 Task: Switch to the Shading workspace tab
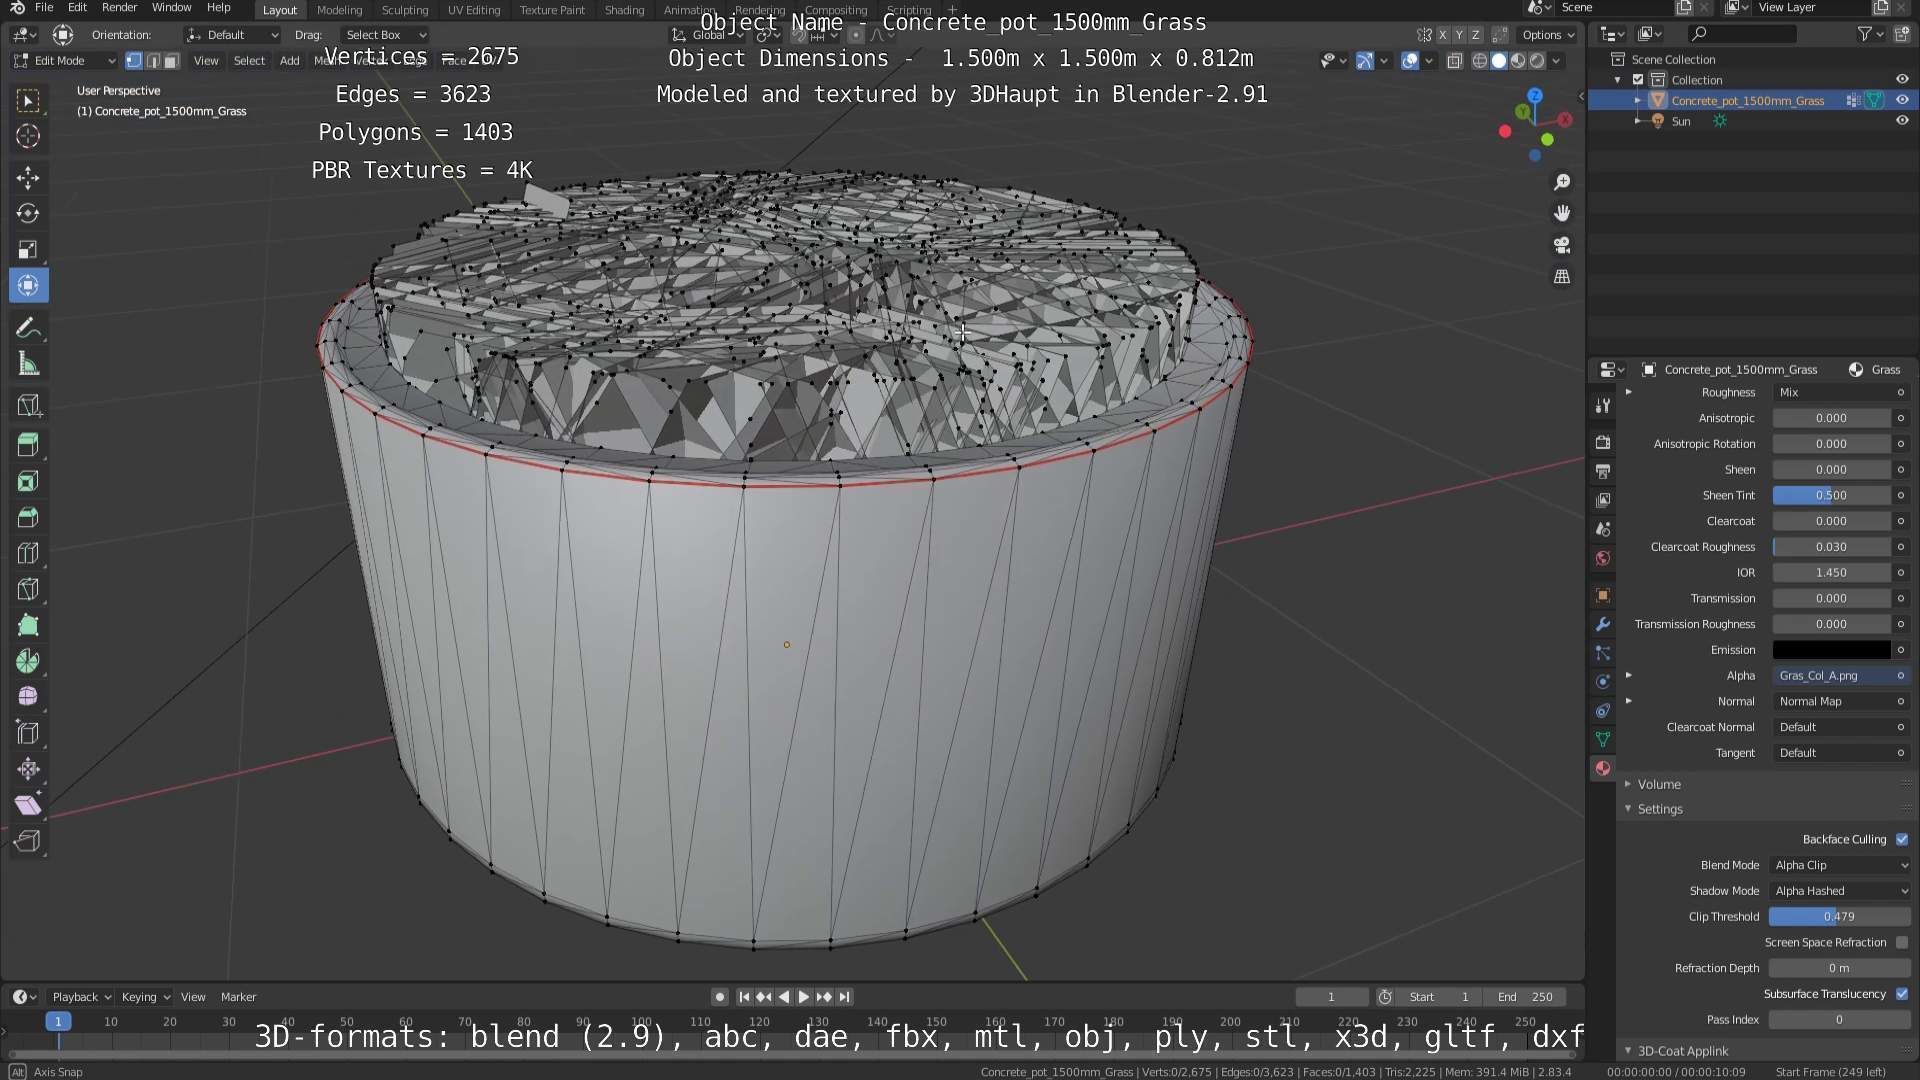[x=624, y=10]
